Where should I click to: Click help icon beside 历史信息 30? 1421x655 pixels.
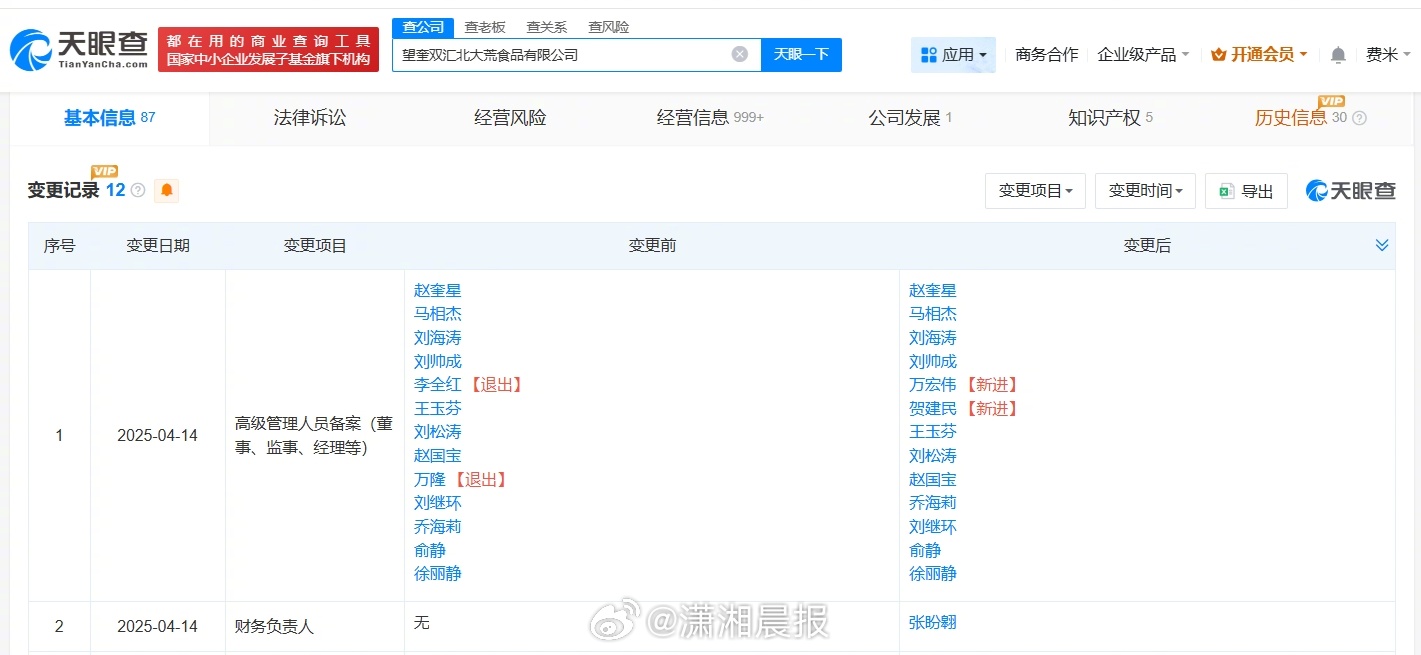[1359, 118]
